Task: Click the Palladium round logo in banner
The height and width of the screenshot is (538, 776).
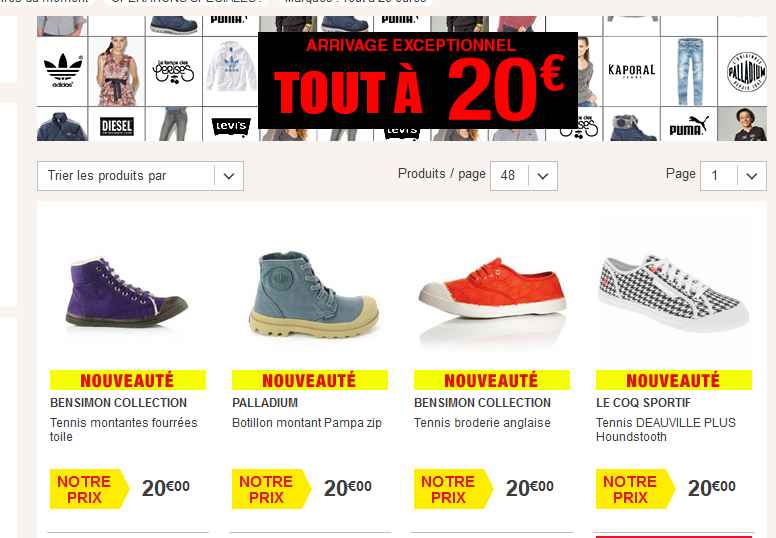Action: (746, 72)
